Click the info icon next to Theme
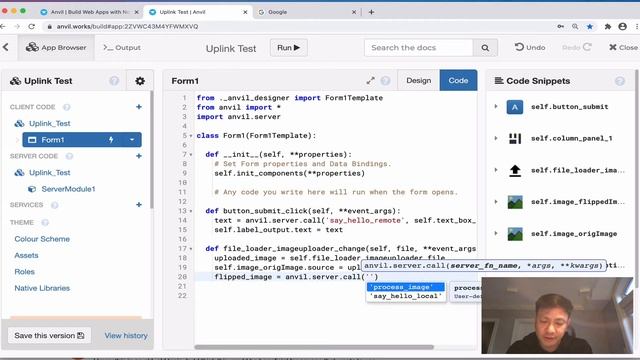640x360 pixels. click(x=45, y=222)
